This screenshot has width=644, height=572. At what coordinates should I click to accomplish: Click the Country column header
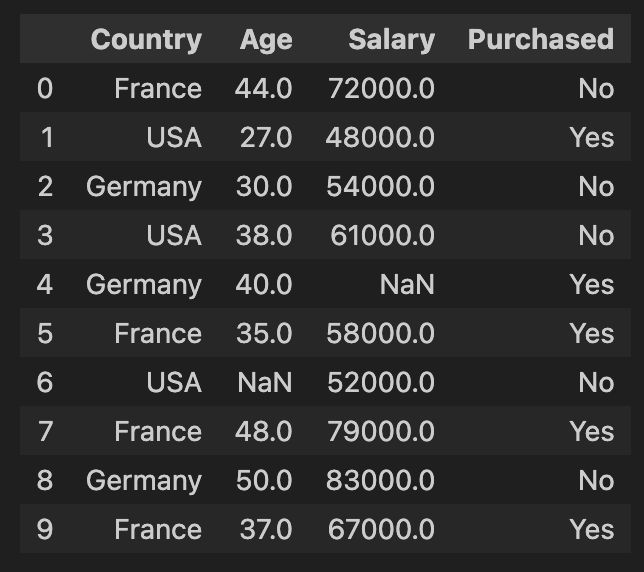[x=146, y=40]
